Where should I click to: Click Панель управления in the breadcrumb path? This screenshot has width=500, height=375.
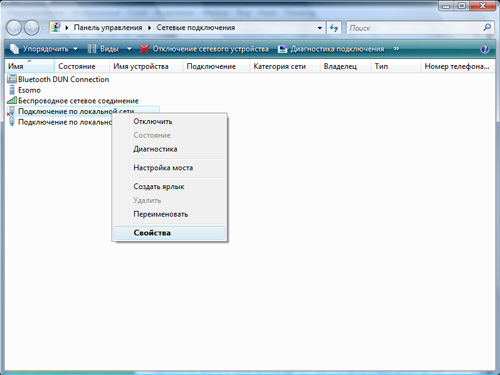[108, 28]
